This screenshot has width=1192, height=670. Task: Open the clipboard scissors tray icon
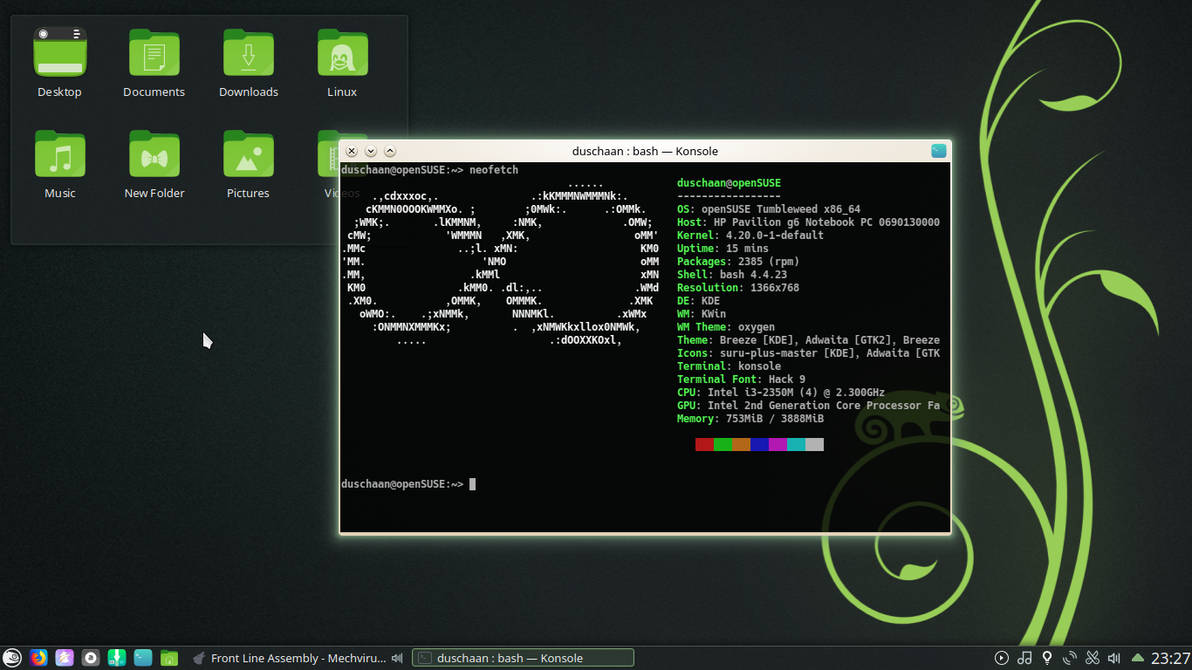click(x=1092, y=658)
